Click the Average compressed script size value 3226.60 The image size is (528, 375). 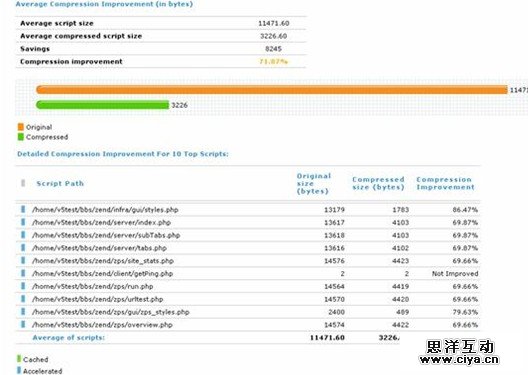pyautogui.click(x=274, y=36)
